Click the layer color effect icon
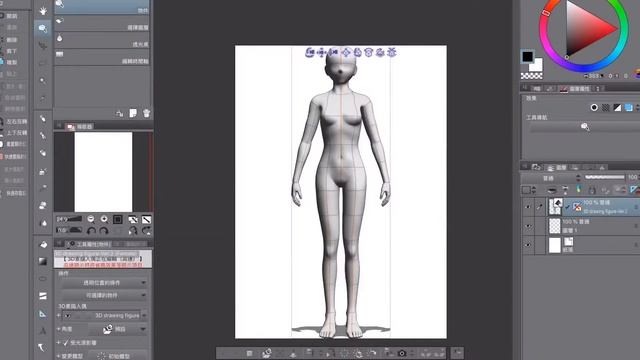The image size is (640, 360). click(629, 107)
